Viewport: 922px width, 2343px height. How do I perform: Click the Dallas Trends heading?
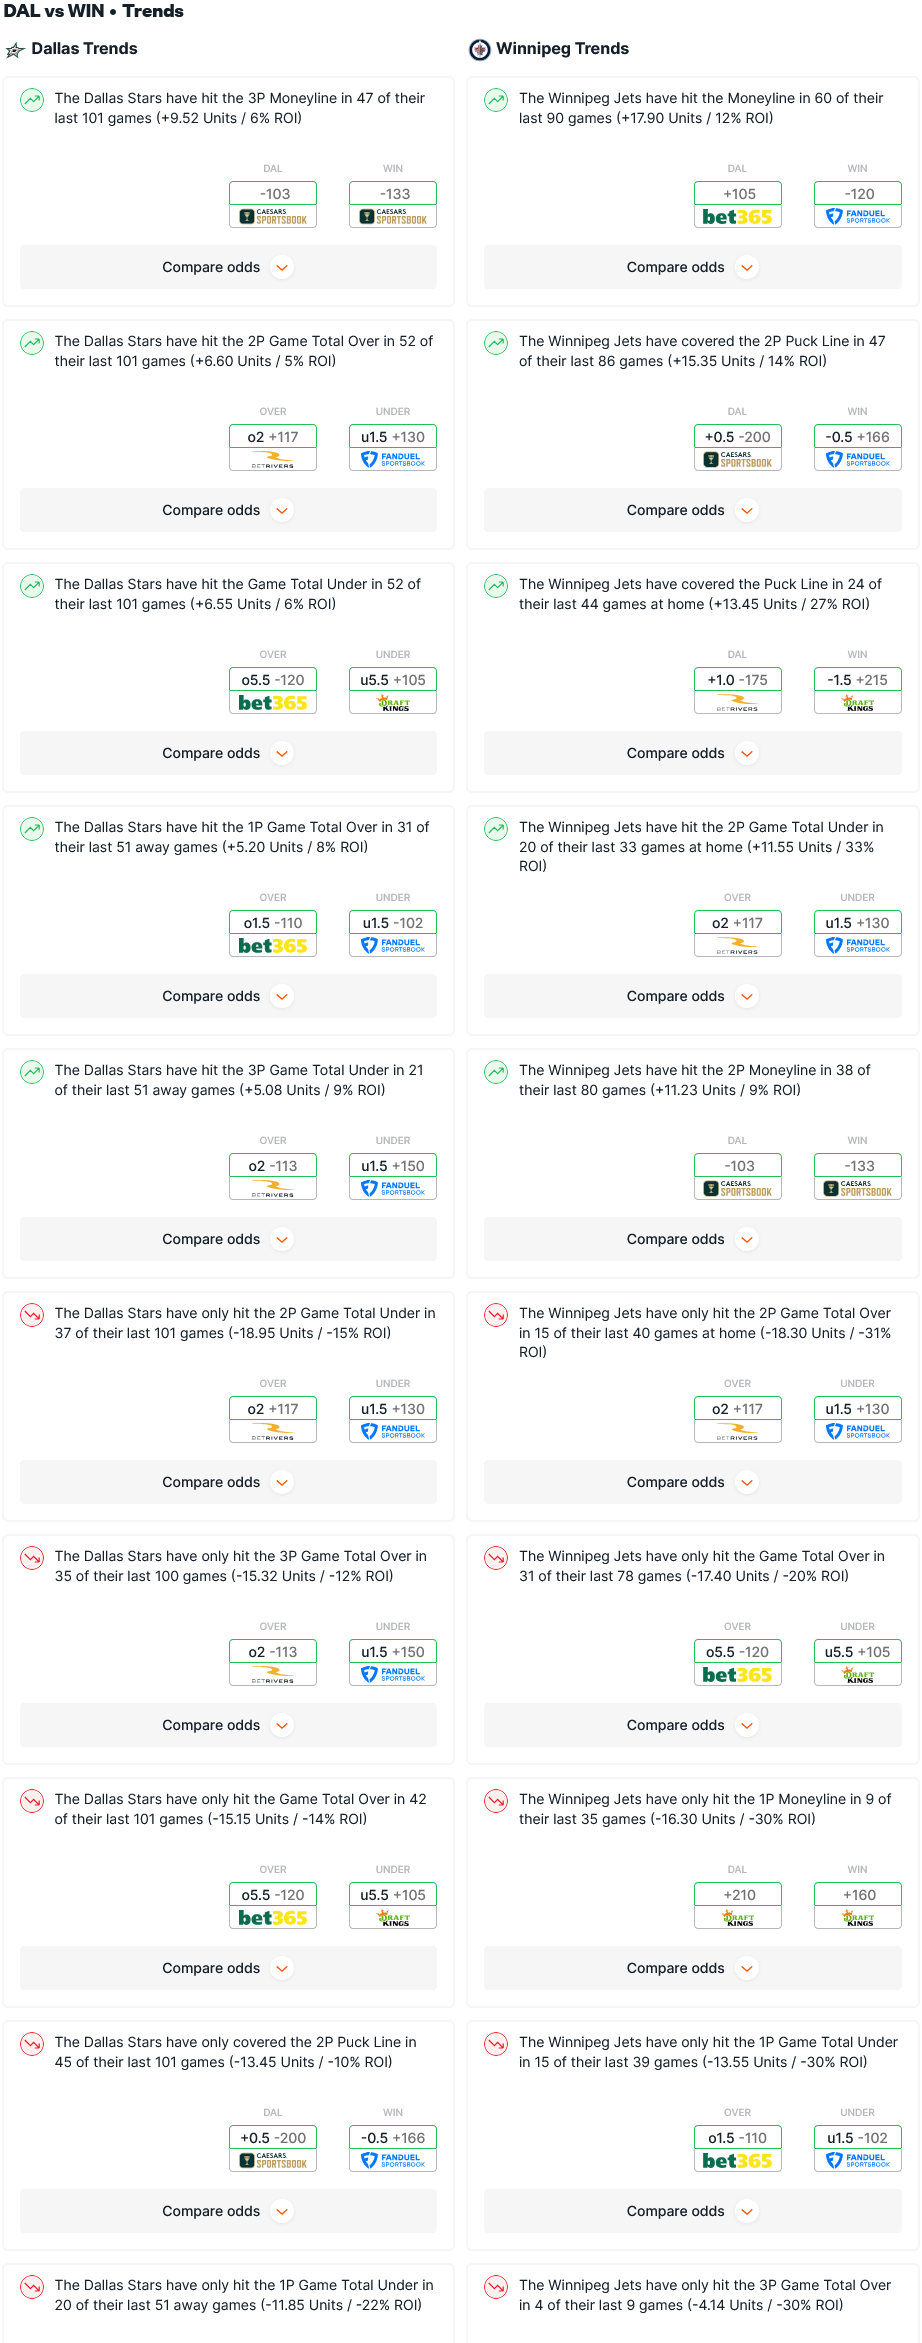[x=84, y=49]
